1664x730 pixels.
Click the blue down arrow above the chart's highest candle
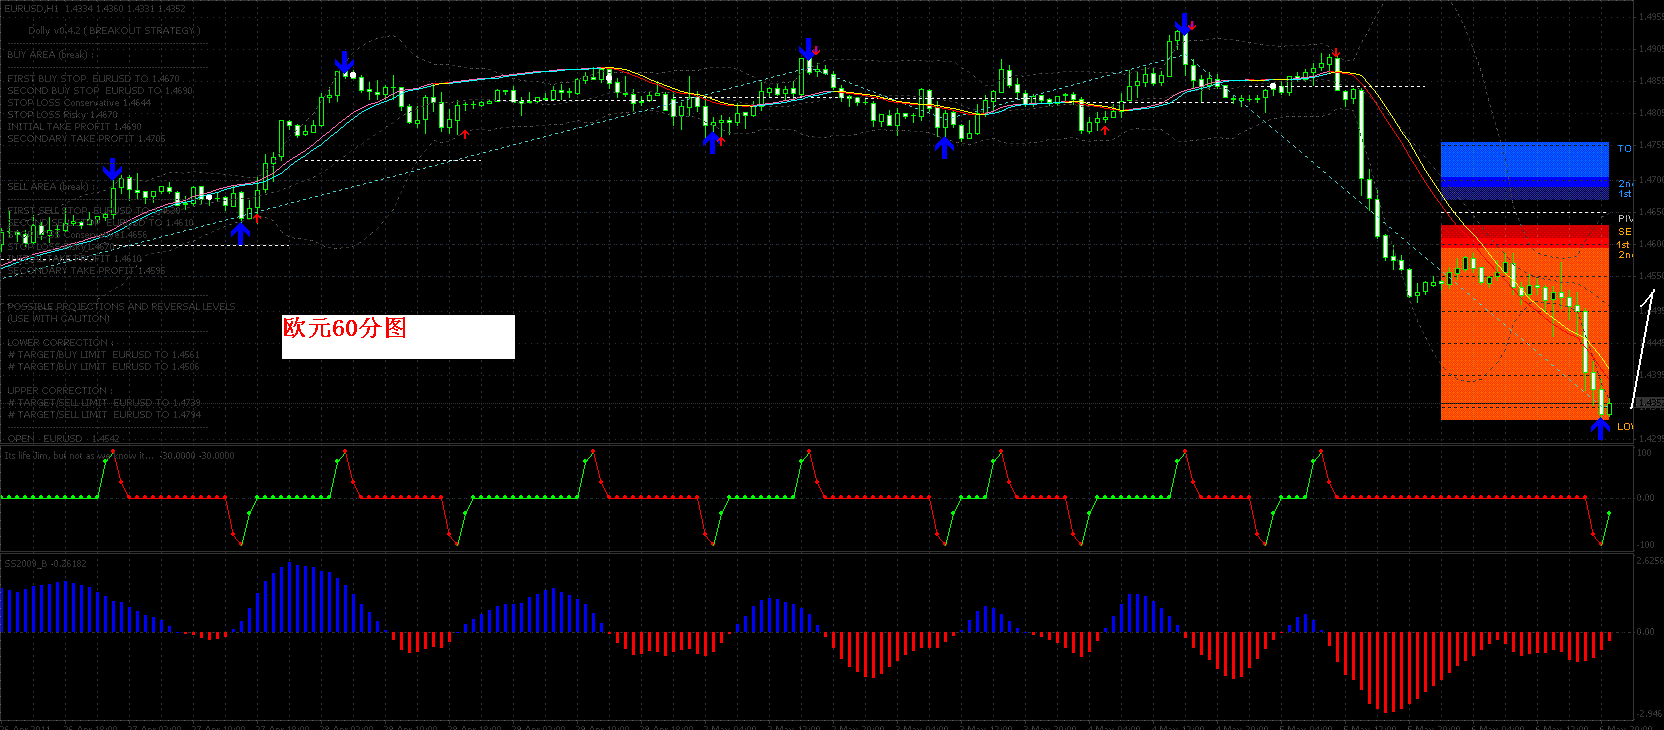[1184, 24]
